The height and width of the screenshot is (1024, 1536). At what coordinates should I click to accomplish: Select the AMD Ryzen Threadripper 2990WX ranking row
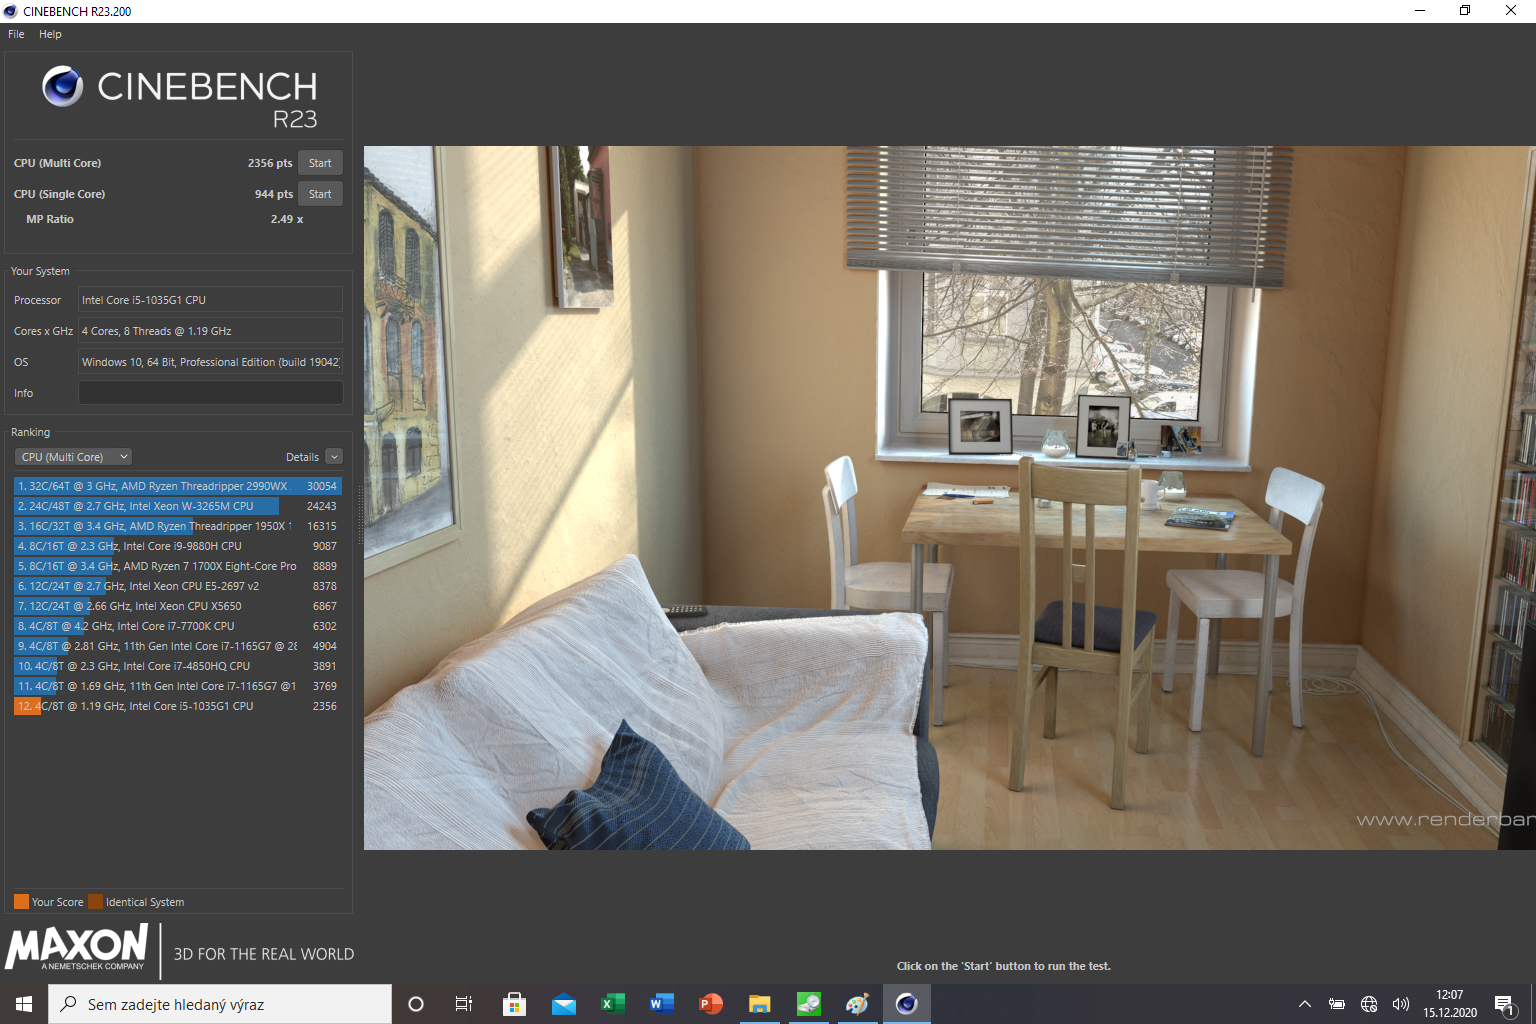pos(178,486)
